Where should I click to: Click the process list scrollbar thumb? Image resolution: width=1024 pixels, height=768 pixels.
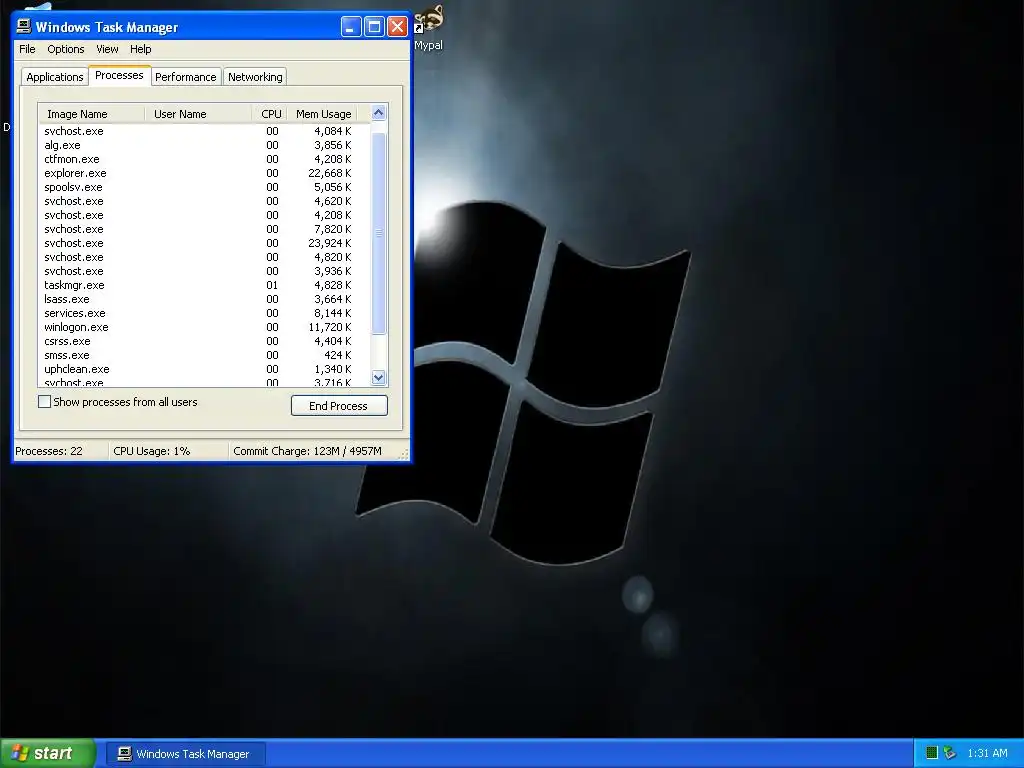point(378,233)
